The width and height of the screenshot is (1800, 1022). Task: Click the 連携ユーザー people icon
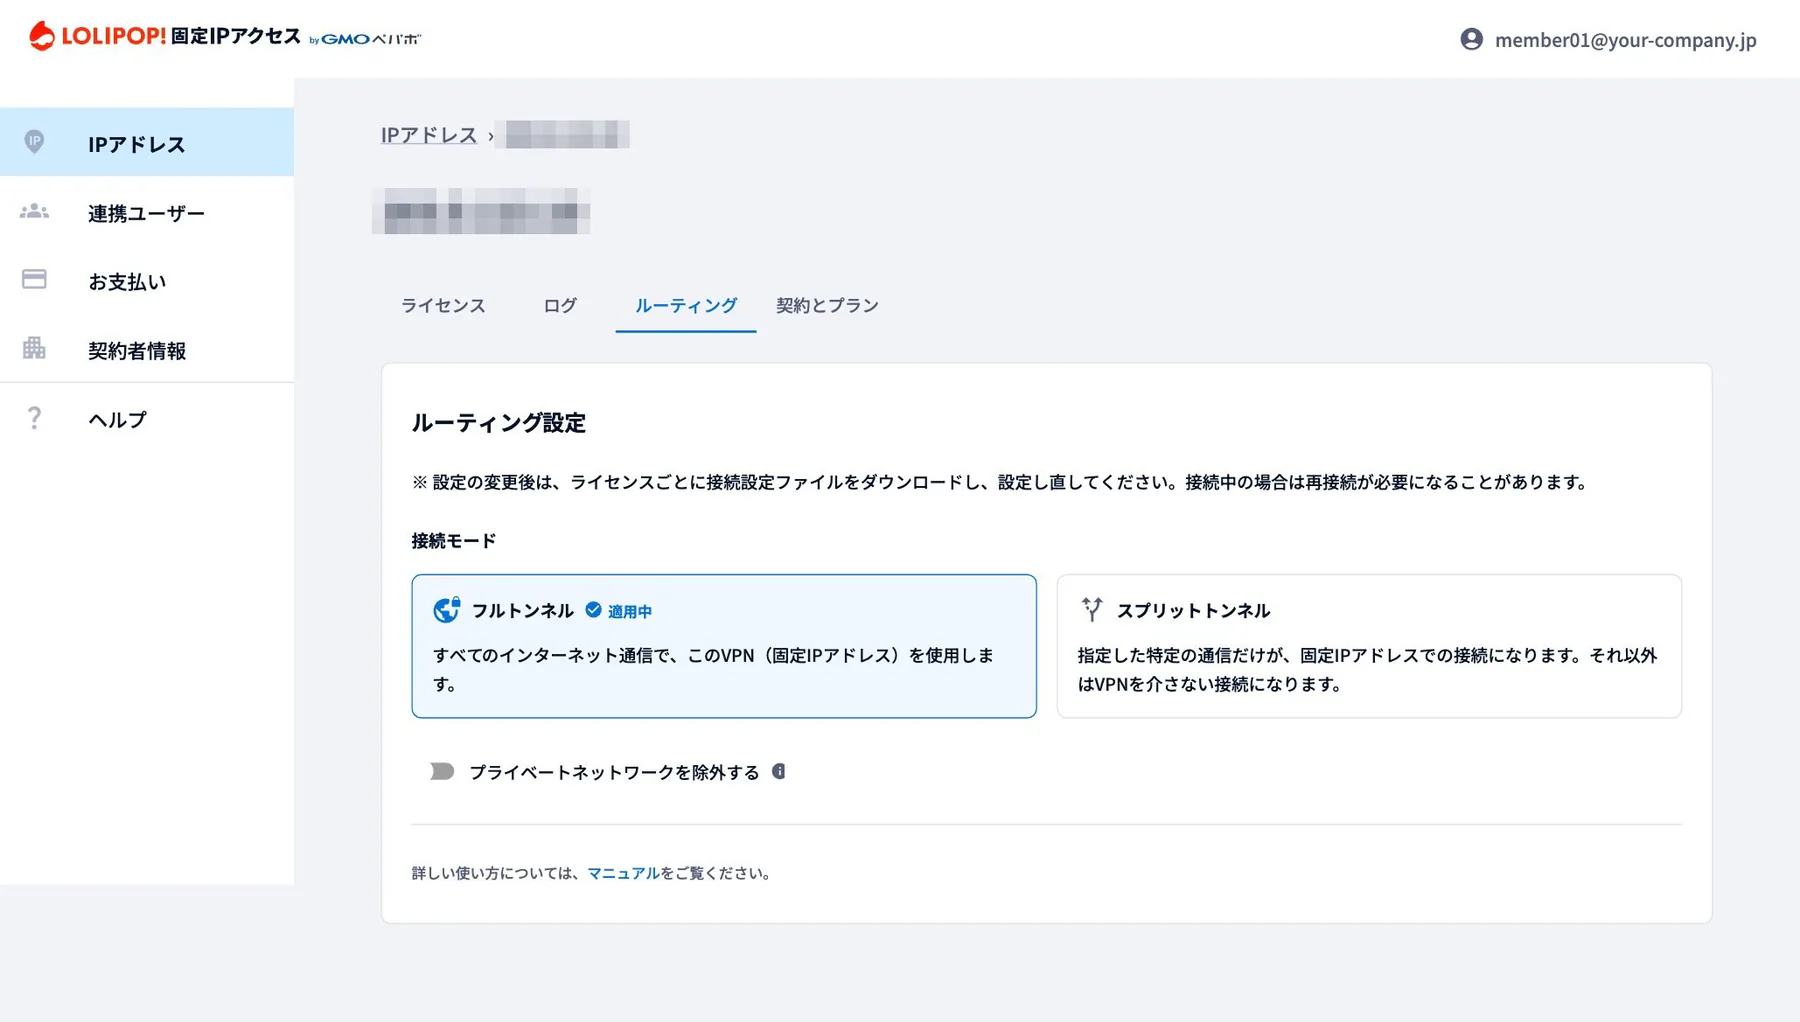click(34, 211)
